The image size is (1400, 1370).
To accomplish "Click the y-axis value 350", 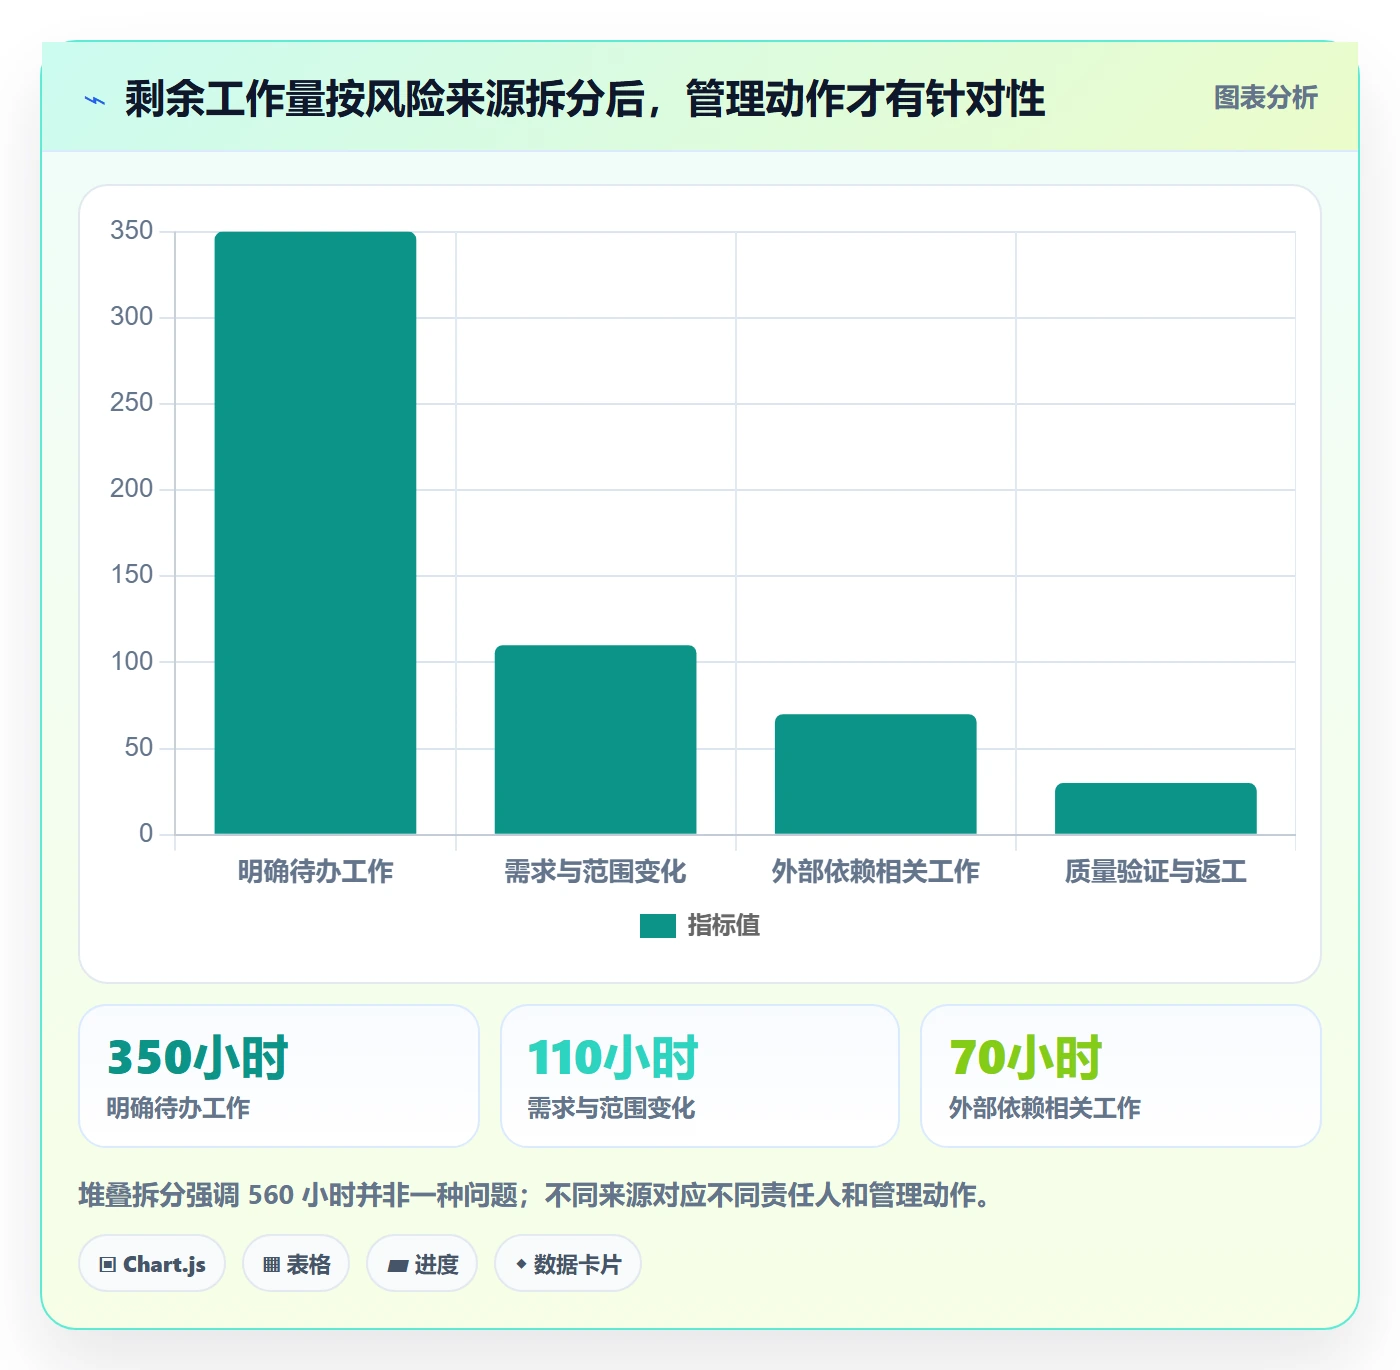I will 132,231.
